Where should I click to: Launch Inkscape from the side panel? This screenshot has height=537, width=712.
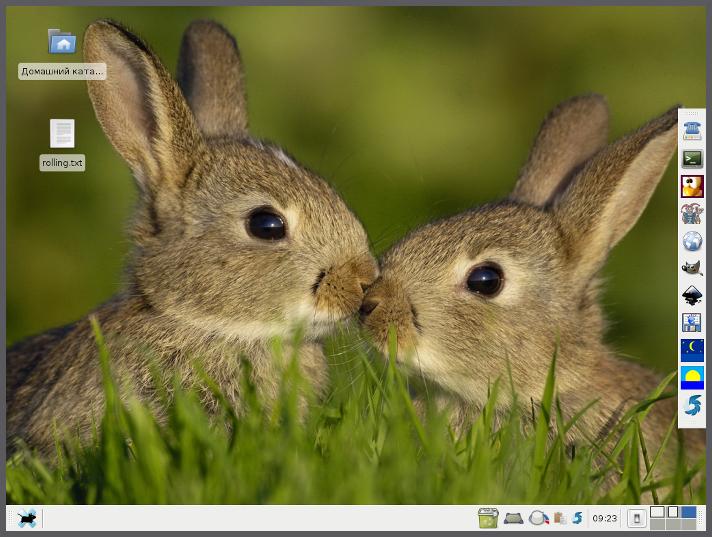tap(691, 295)
